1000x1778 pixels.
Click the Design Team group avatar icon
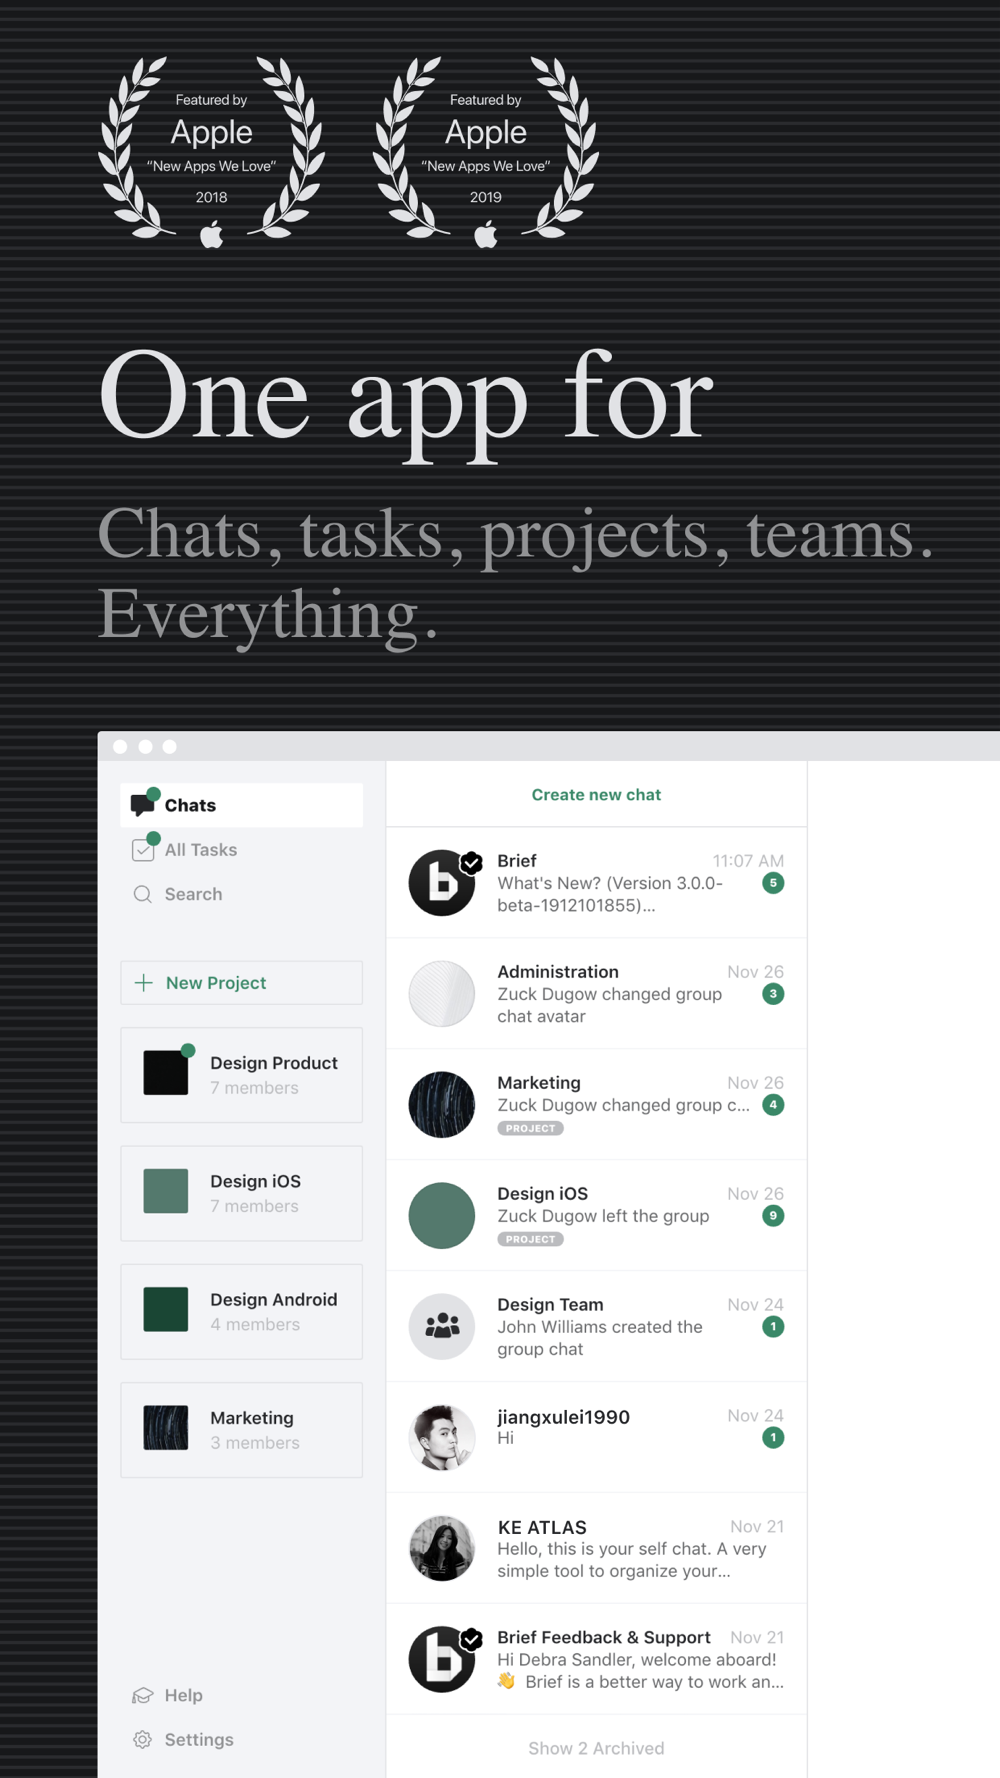click(442, 1326)
